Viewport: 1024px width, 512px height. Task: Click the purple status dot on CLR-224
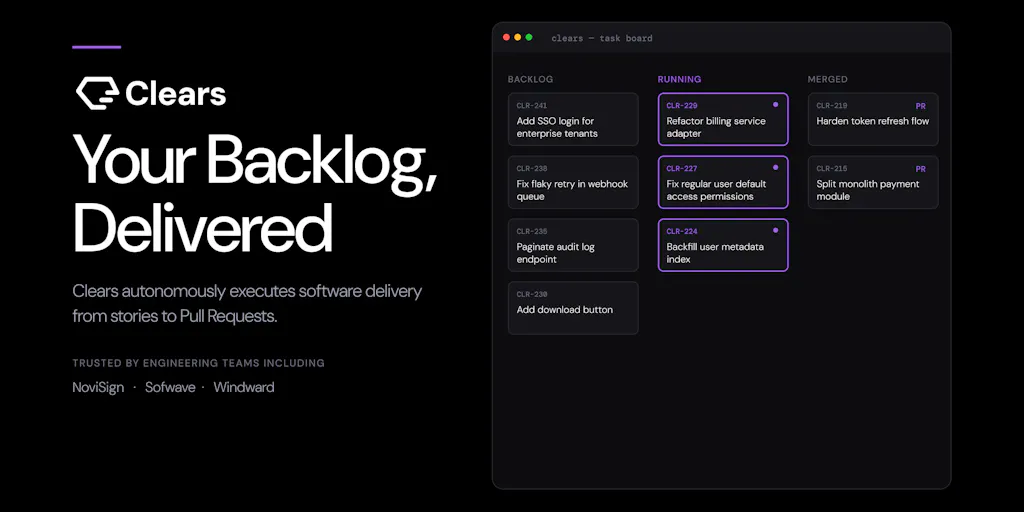775,231
